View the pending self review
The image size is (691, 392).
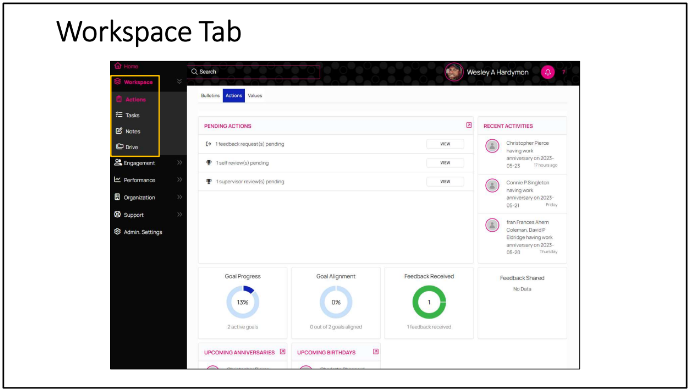(x=445, y=163)
